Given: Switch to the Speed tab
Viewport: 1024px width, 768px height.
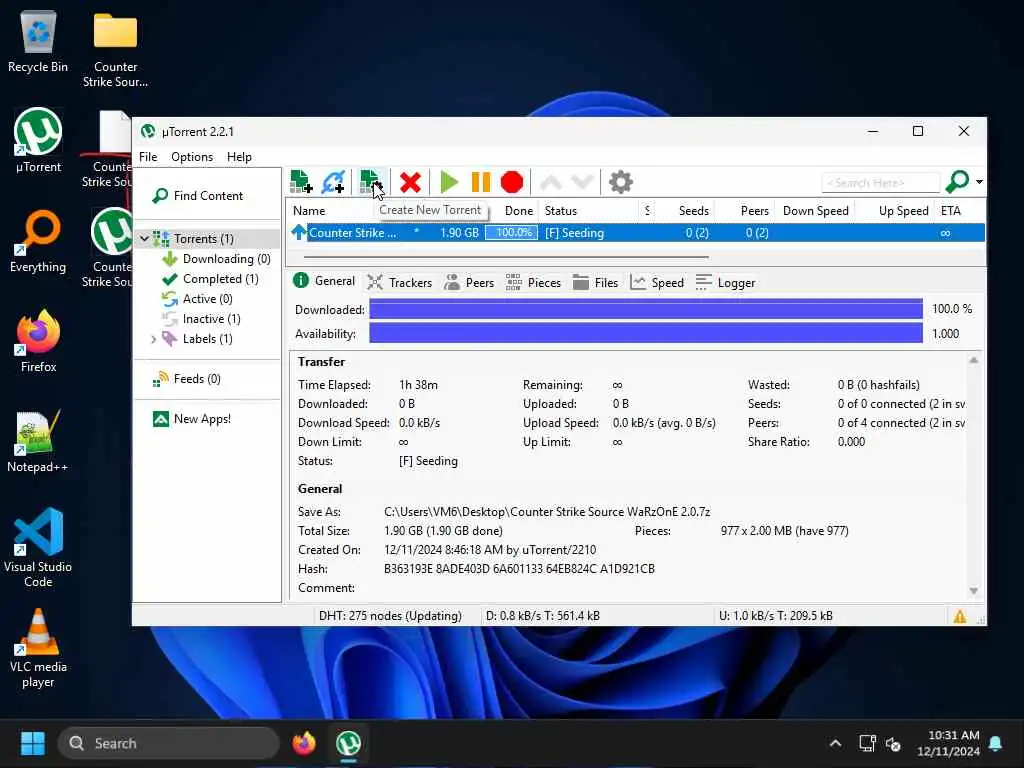Looking at the screenshot, I should 657,283.
